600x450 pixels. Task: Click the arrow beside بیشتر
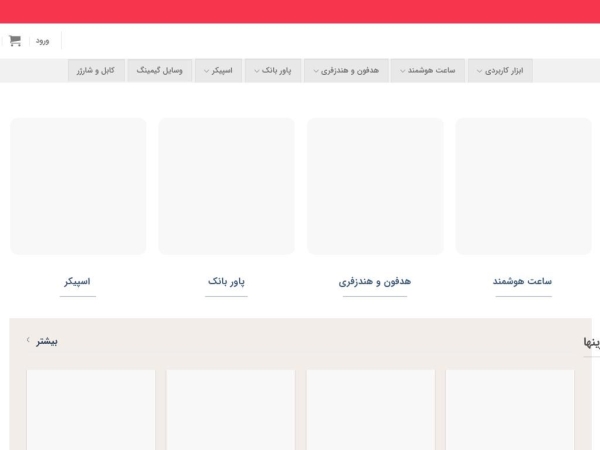point(28,340)
